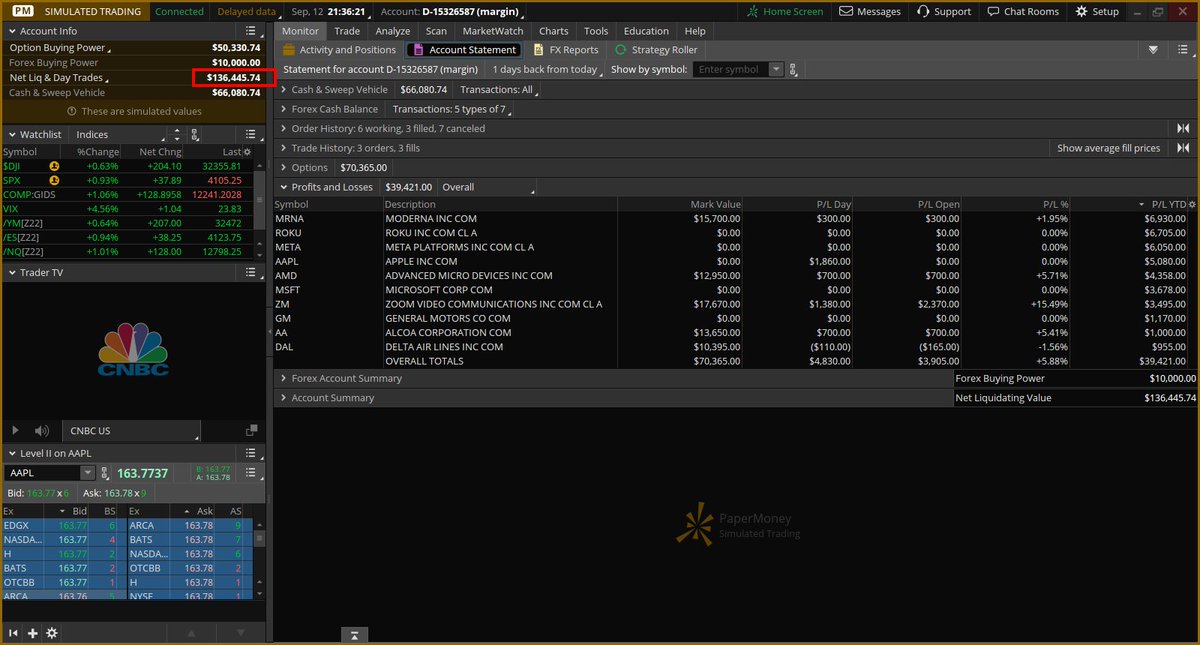
Task: Click the Trade History fit-columns icon
Action: tap(1183, 148)
